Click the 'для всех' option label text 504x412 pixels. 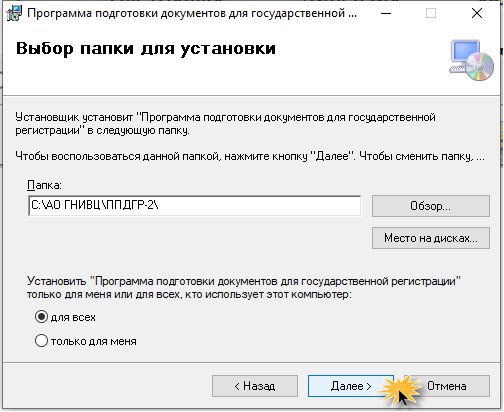(73, 317)
